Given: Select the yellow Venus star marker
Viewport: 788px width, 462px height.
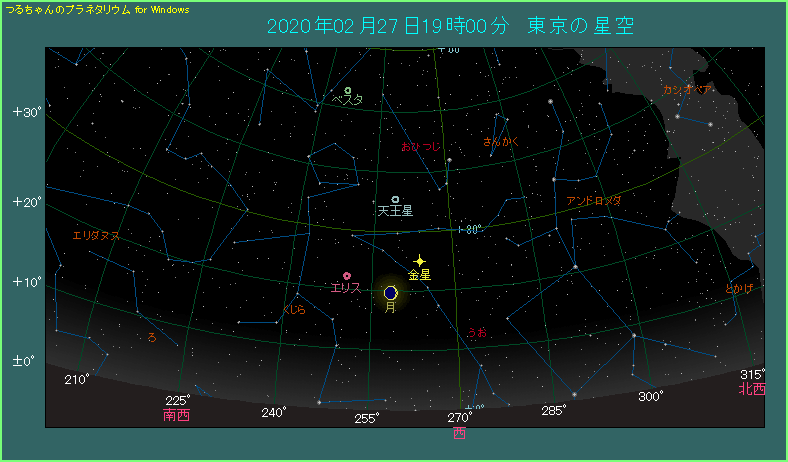Looking at the screenshot, I should pos(420,260).
